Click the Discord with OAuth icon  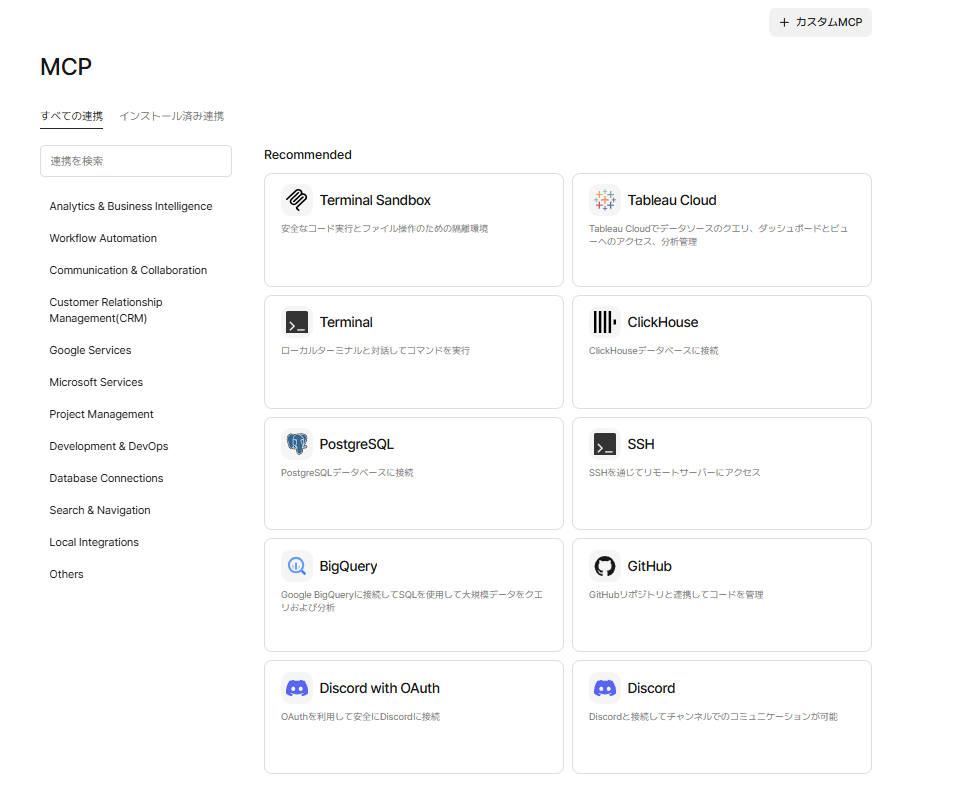(297, 688)
